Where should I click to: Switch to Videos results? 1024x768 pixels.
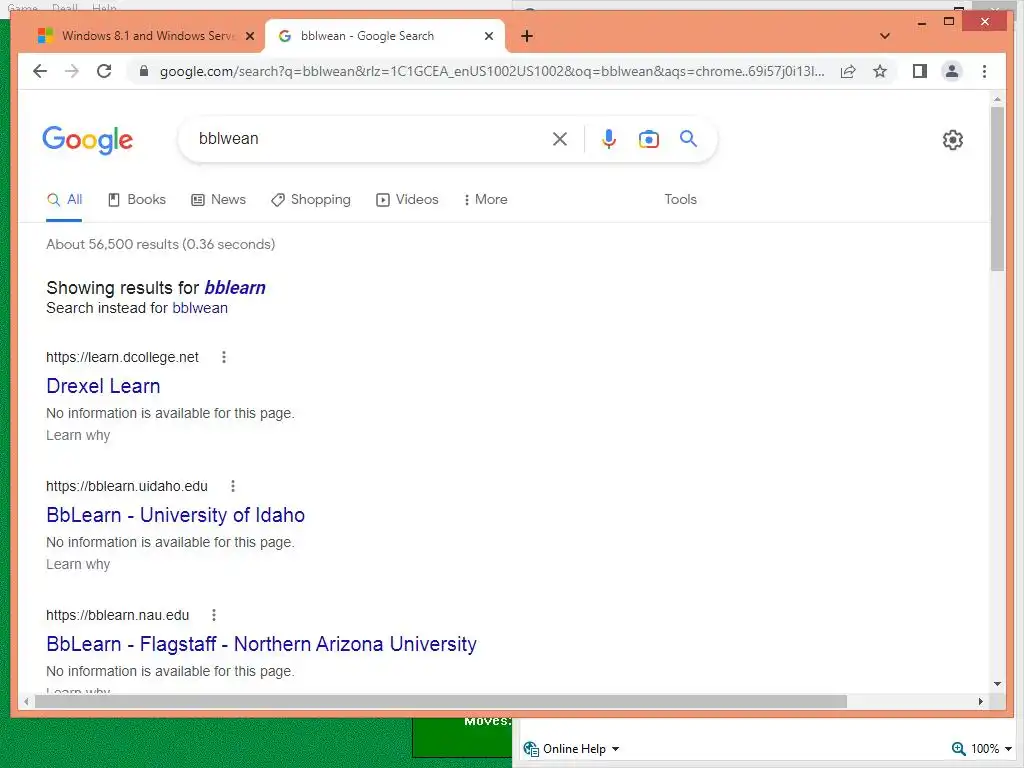pyautogui.click(x=407, y=199)
